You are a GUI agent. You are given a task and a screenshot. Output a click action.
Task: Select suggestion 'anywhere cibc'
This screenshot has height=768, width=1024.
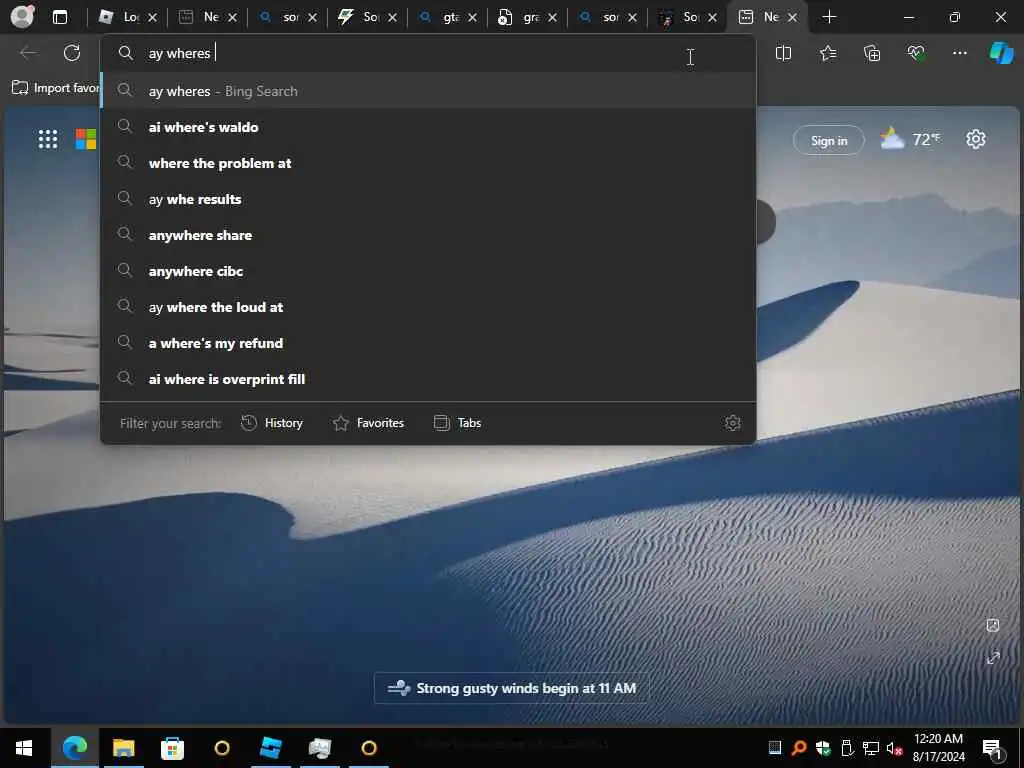click(428, 270)
